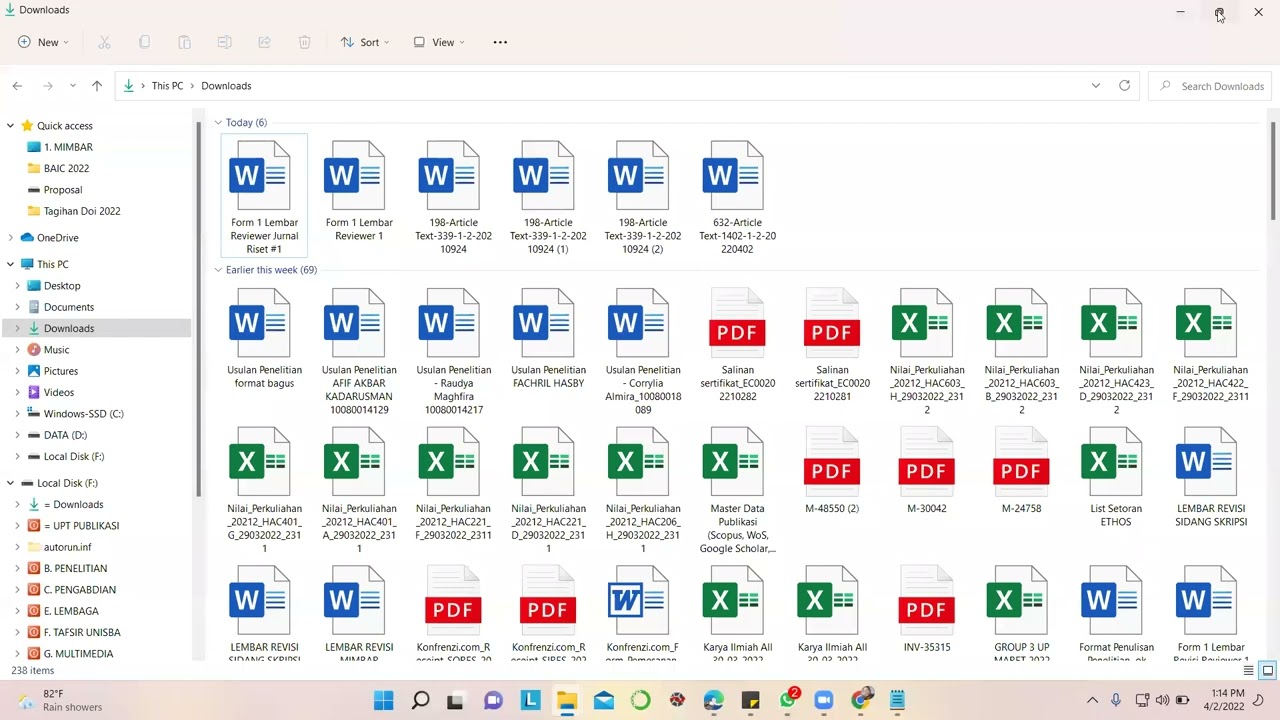
Task: Select the Master Data Publikasi Excel file
Action: click(x=737, y=490)
